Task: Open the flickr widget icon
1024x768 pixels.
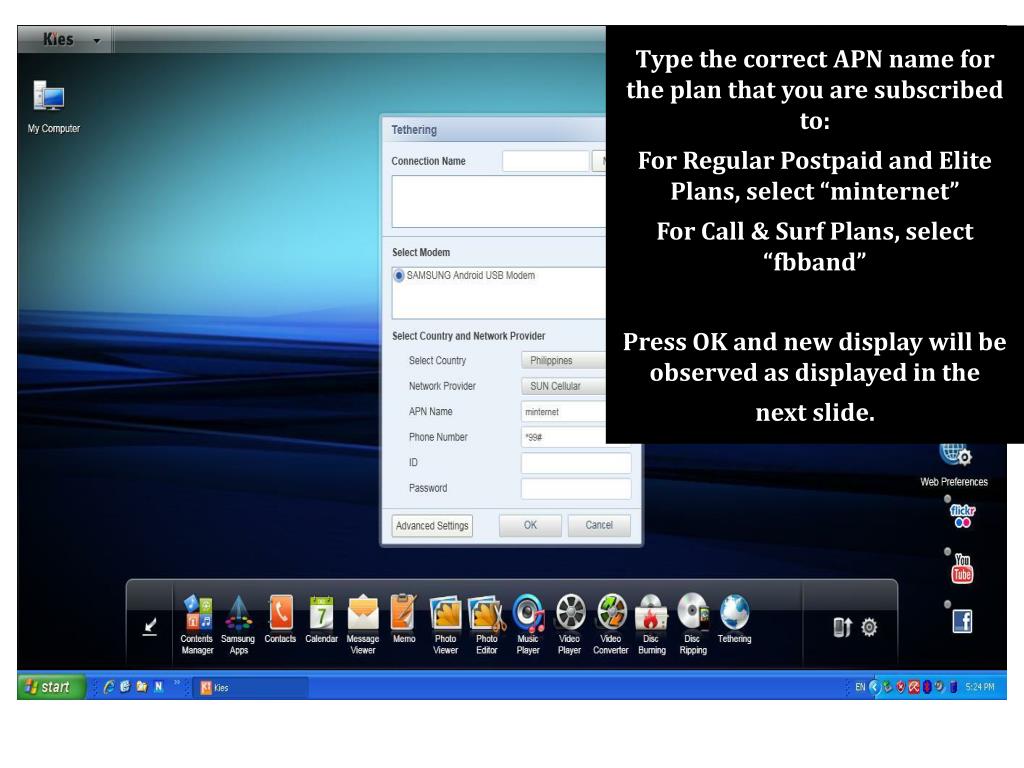Action: point(962,515)
